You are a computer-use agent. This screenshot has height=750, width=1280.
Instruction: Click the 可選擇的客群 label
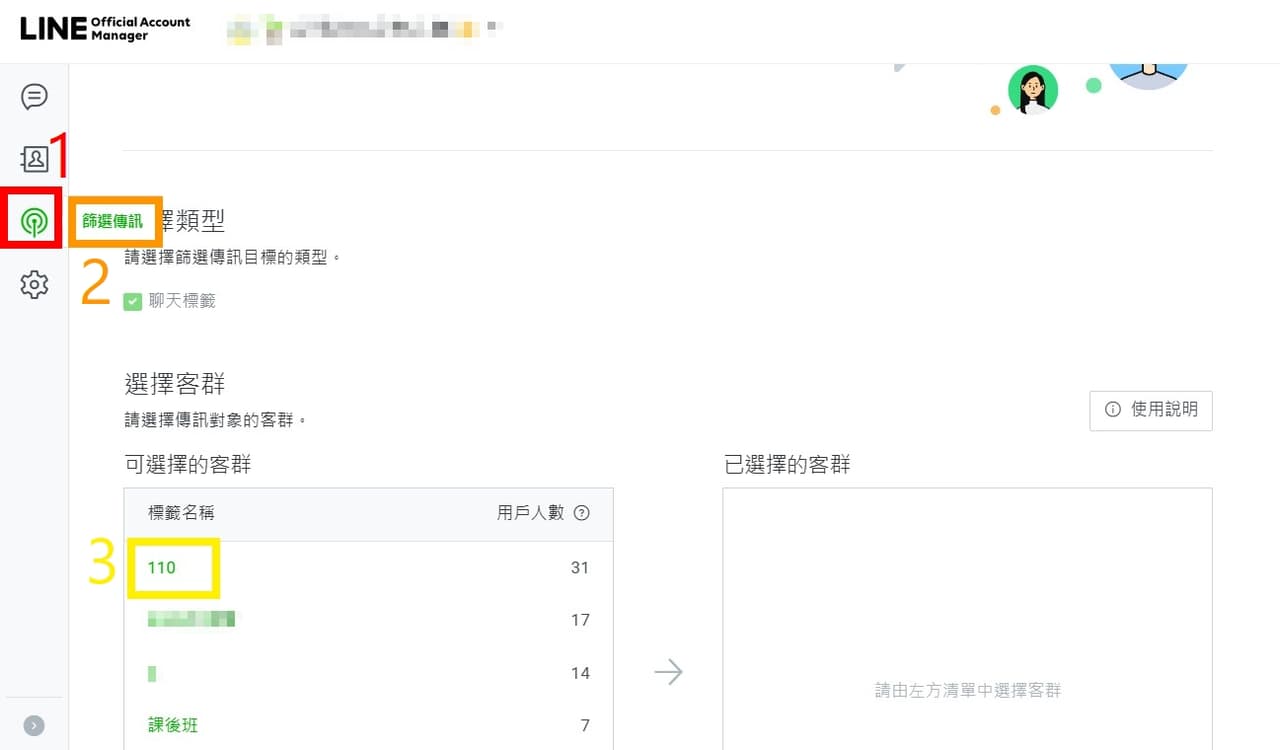188,465
